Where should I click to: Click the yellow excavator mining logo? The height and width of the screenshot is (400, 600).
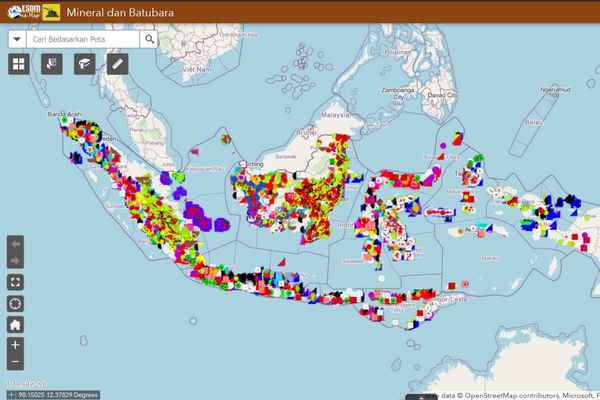[x=49, y=13]
